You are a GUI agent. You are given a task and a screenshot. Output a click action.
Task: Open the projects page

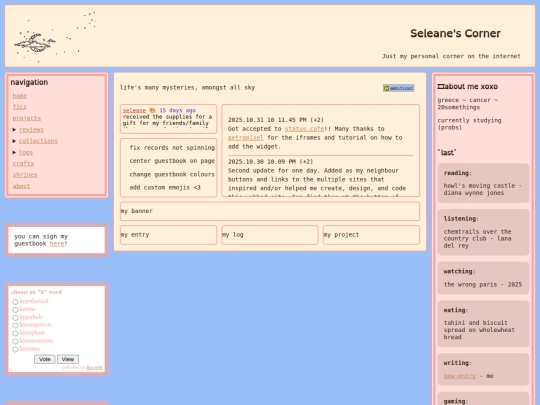pyautogui.click(x=27, y=118)
